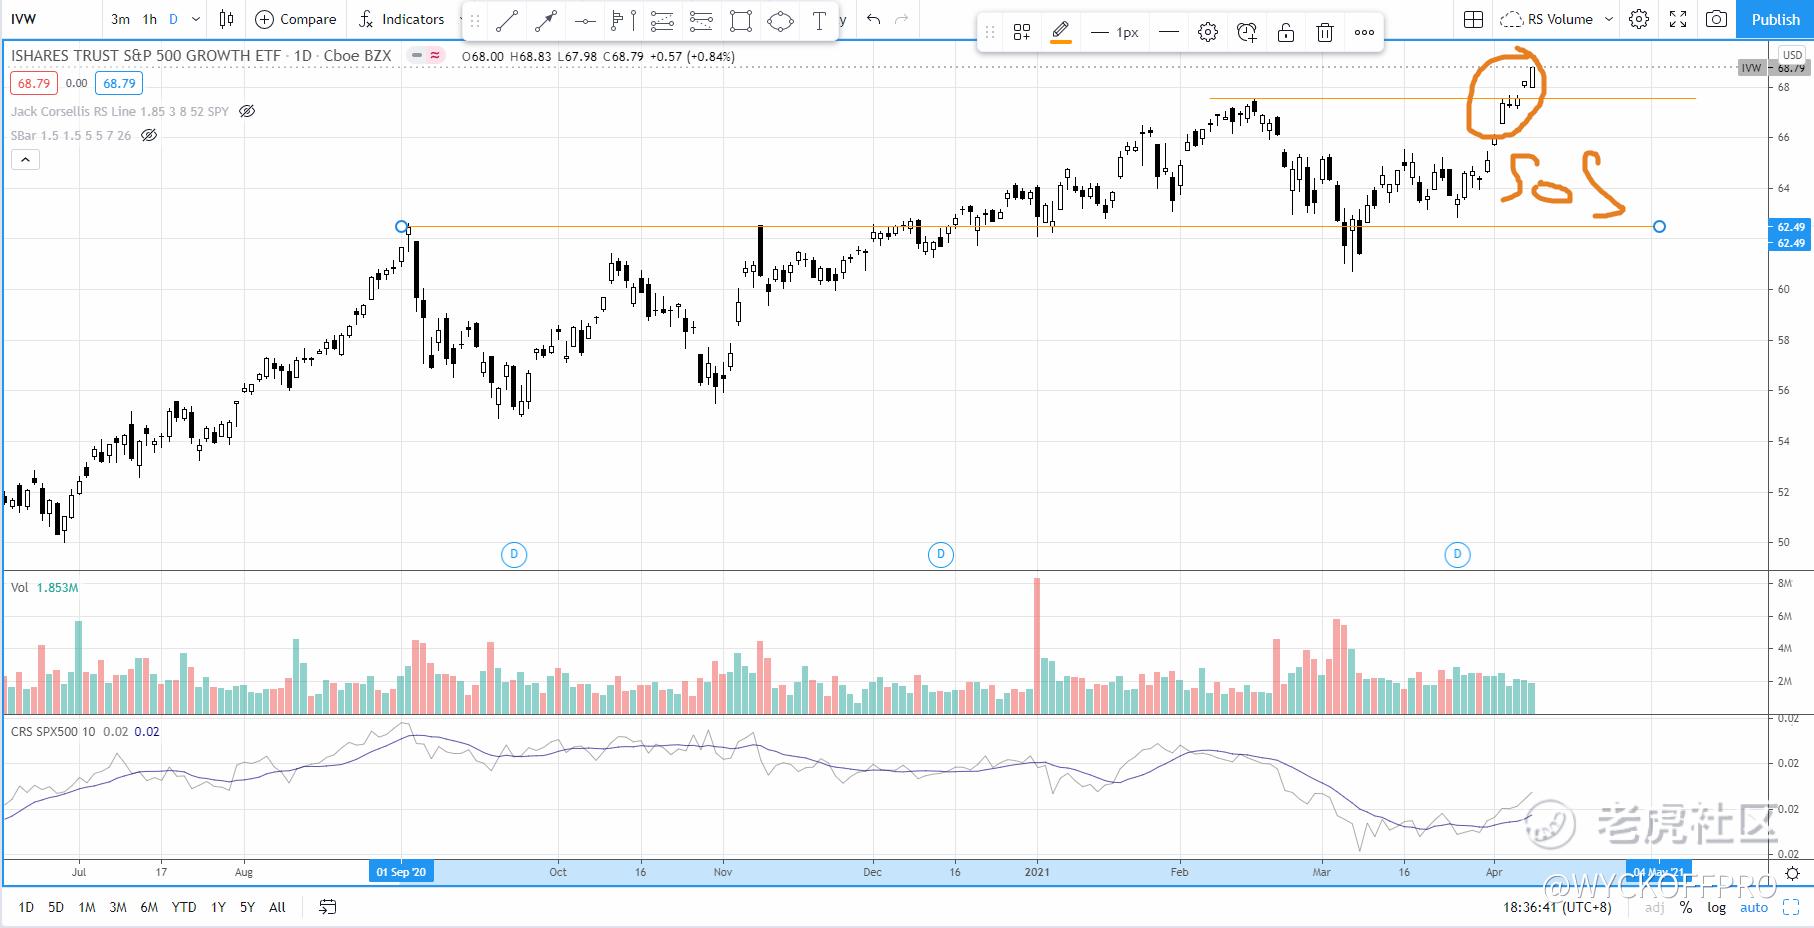Select right anchor of the horizontal line
The width and height of the screenshot is (1814, 928).
tap(1660, 227)
